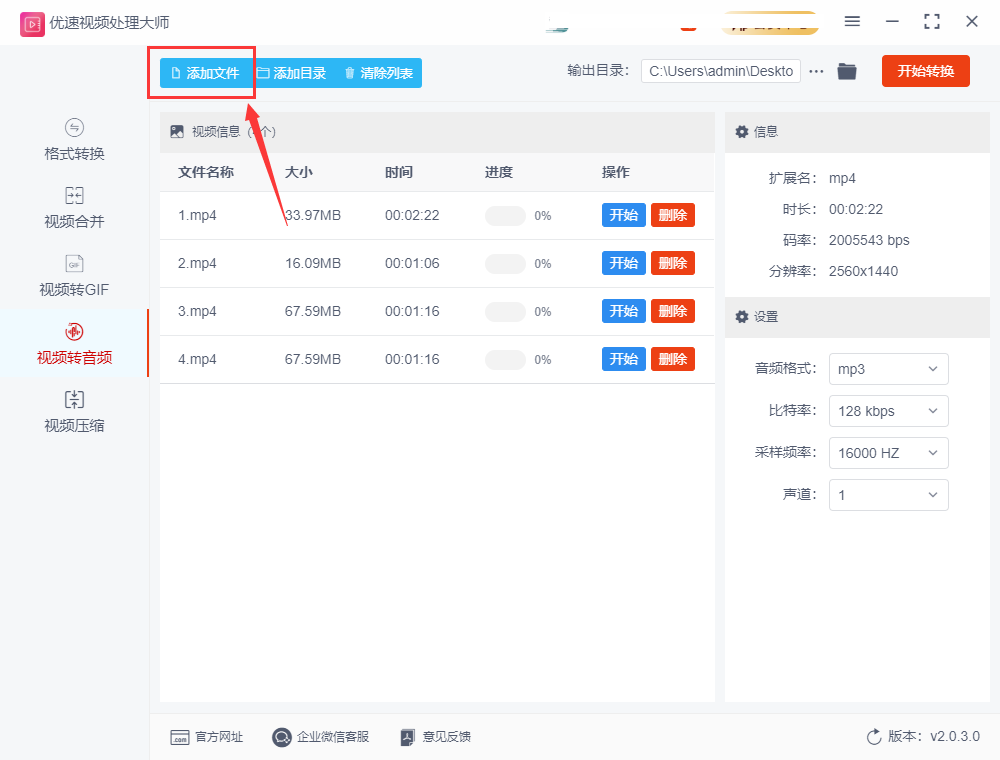1000x760 pixels.
Task: Delete 2.mp4 using its 删除 button
Action: (672, 263)
